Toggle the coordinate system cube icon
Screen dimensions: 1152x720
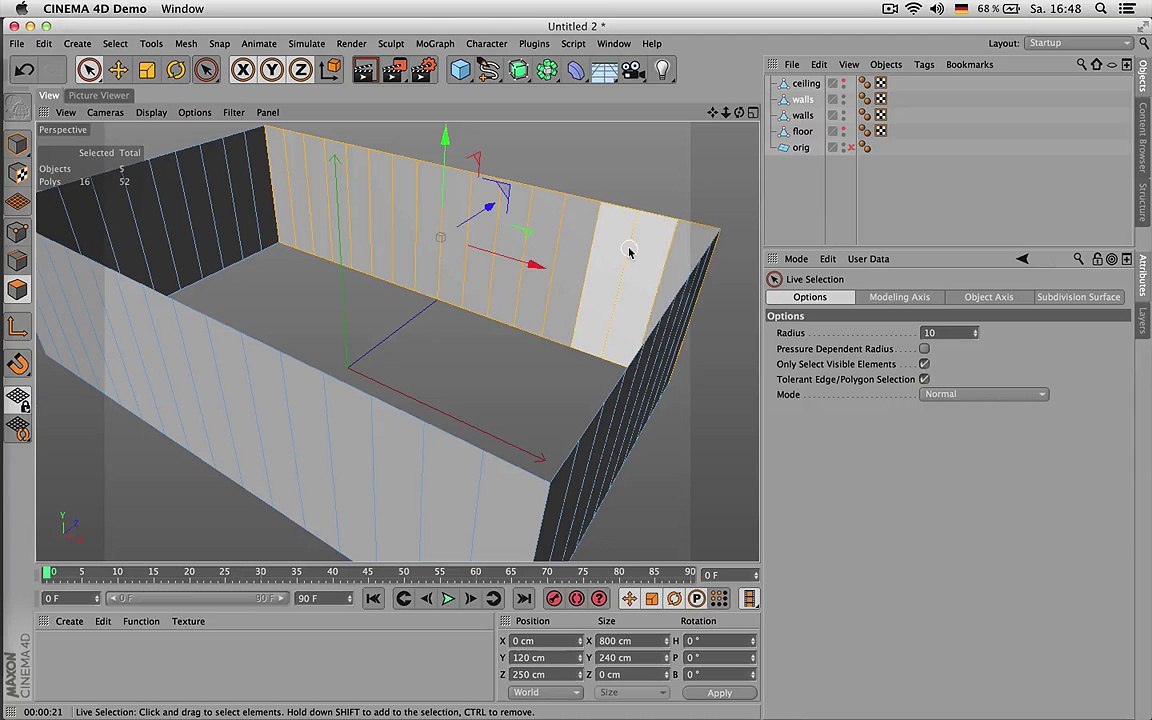pyautogui.click(x=330, y=70)
